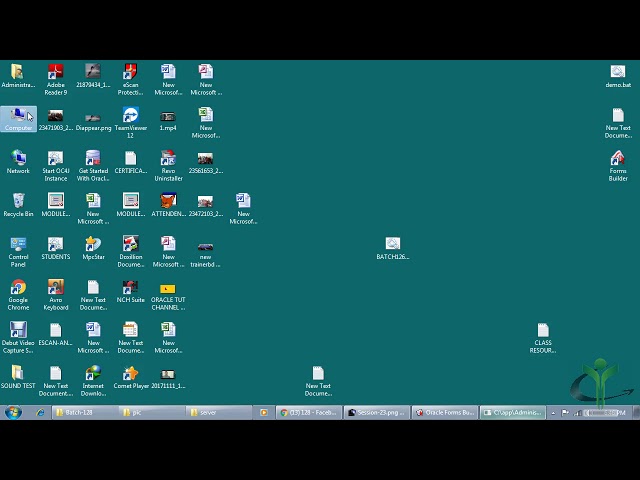Click the network signal tray icon
Image resolution: width=640 pixels, height=480 pixels.
tap(578, 413)
